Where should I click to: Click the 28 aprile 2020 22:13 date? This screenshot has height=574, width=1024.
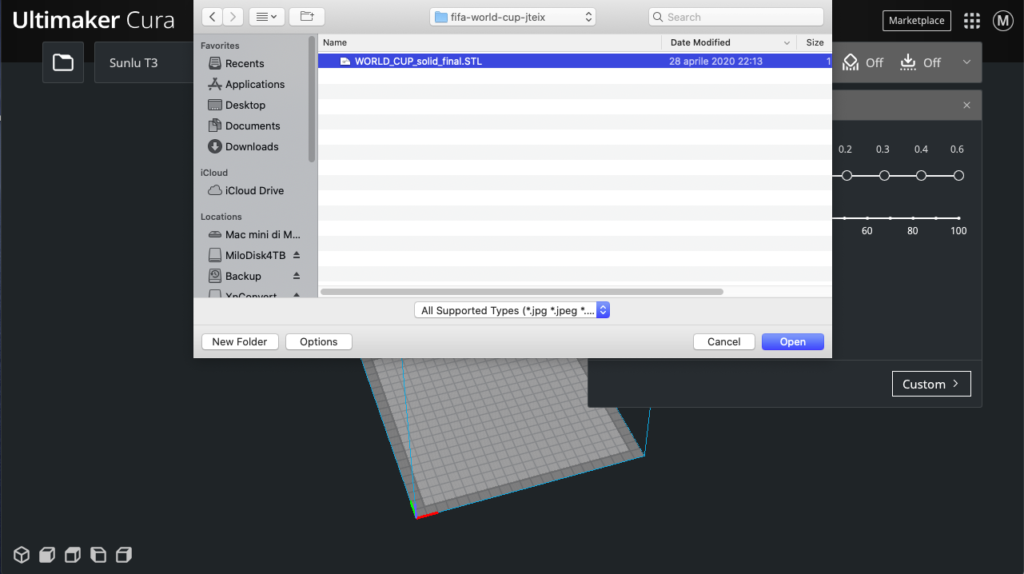point(716,61)
